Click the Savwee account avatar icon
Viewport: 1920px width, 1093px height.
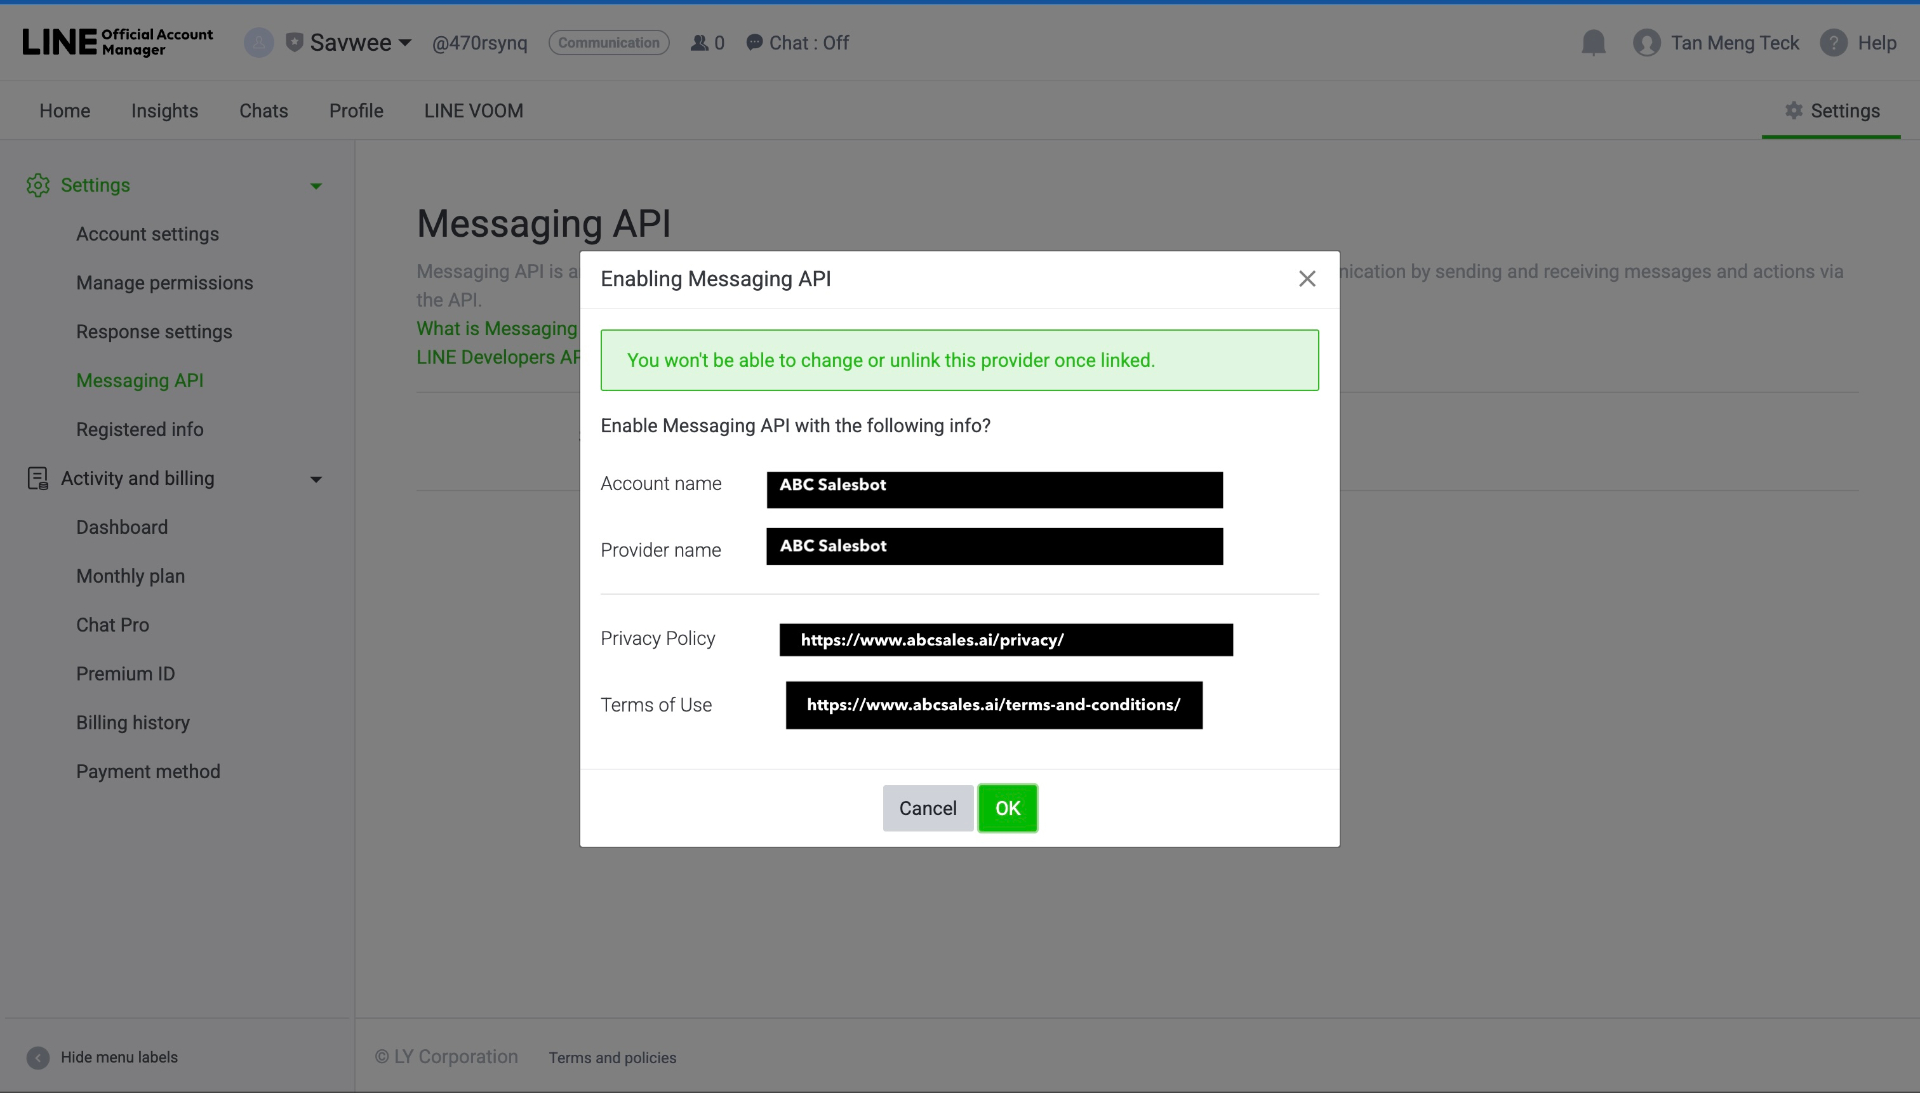pyautogui.click(x=259, y=43)
